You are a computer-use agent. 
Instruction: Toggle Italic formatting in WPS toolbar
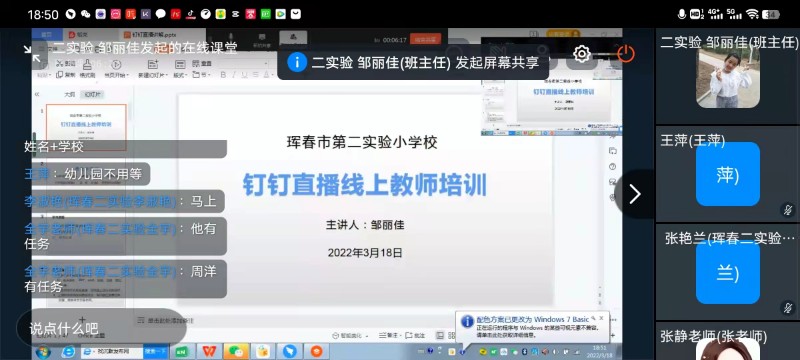[234, 75]
